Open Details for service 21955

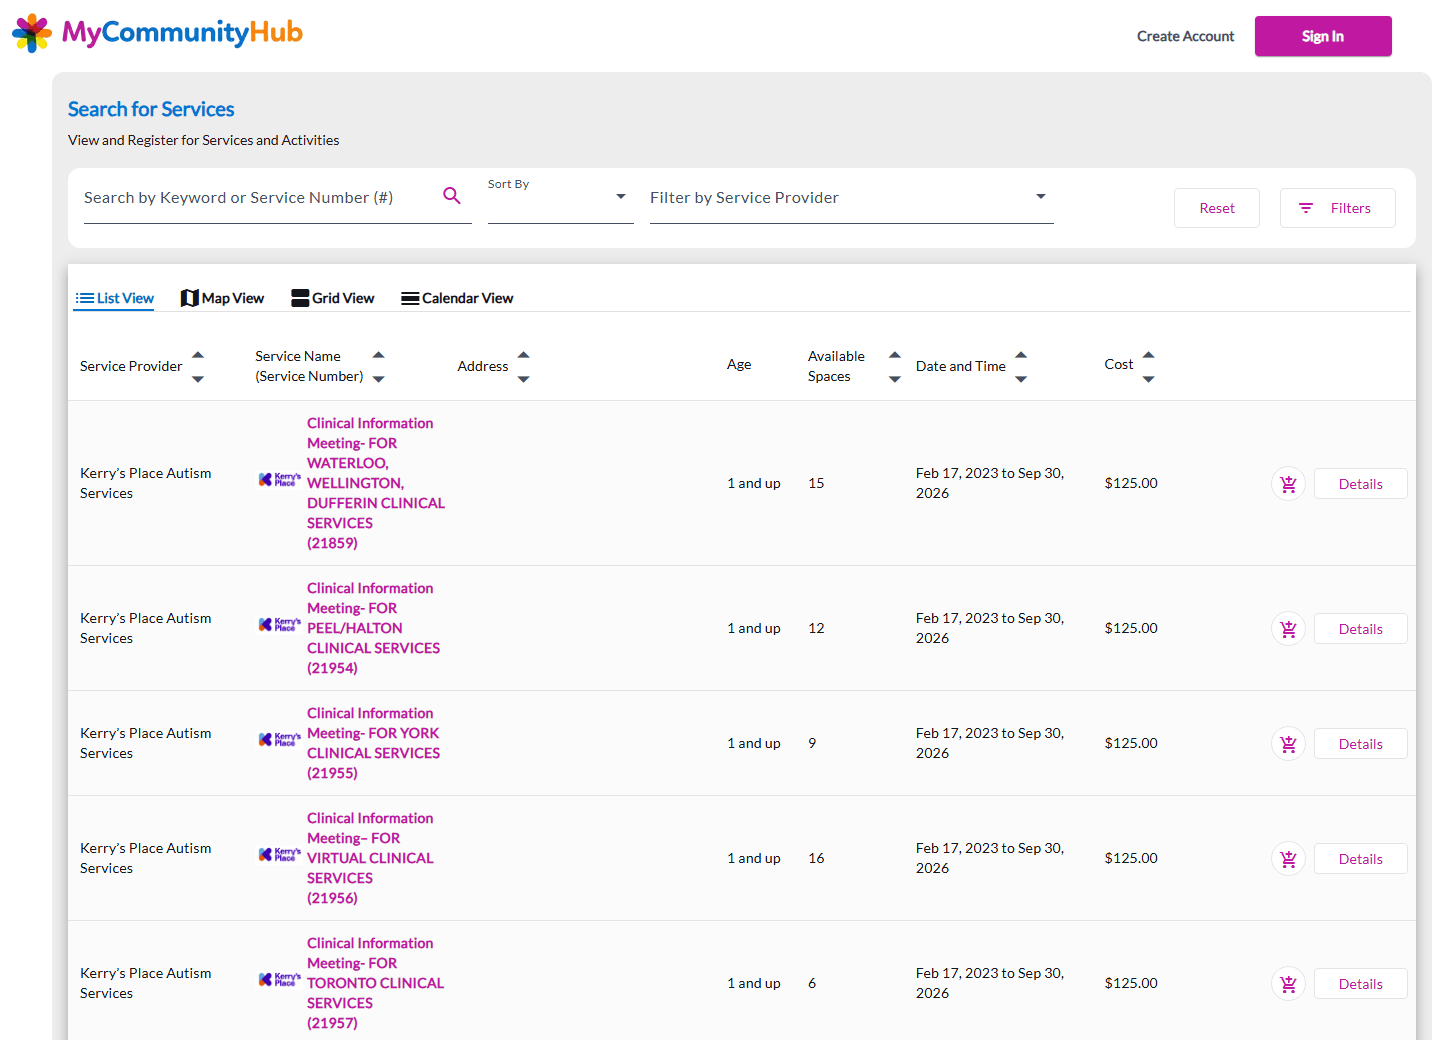click(1360, 744)
